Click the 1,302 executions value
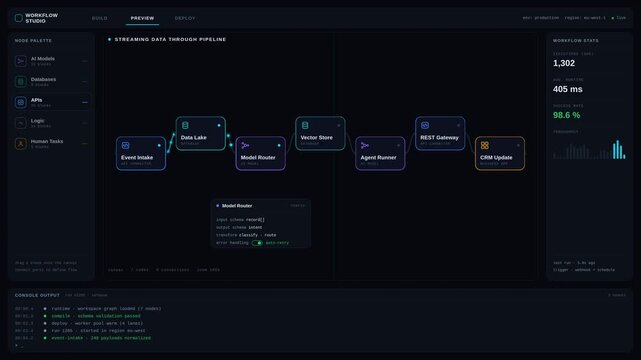The height and width of the screenshot is (360, 641). 564,63
